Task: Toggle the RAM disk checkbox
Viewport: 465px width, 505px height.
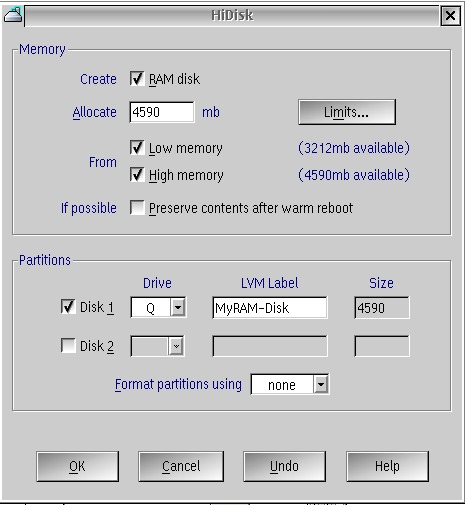Action: (x=137, y=79)
